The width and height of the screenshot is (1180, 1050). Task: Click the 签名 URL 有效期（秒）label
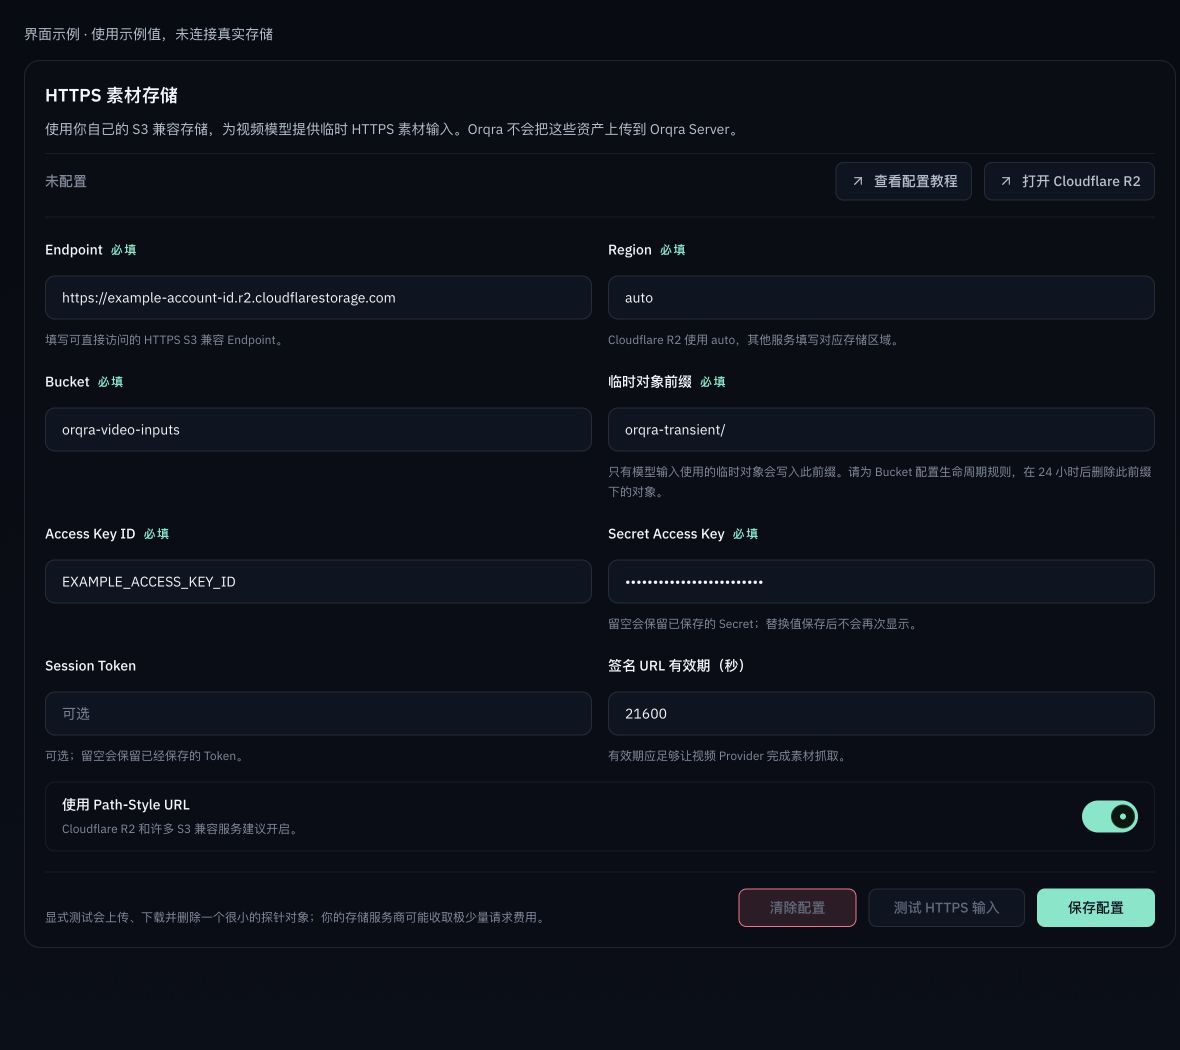click(677, 666)
